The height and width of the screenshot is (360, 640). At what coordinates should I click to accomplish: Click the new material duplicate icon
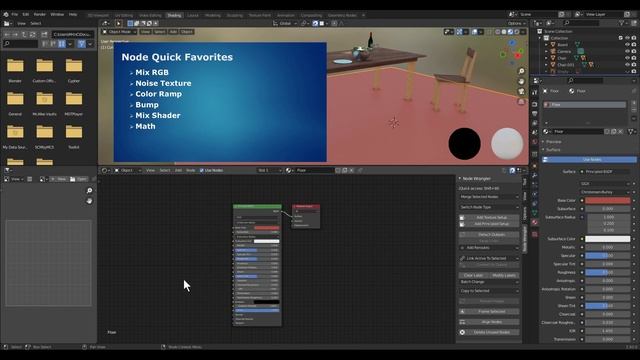614,131
